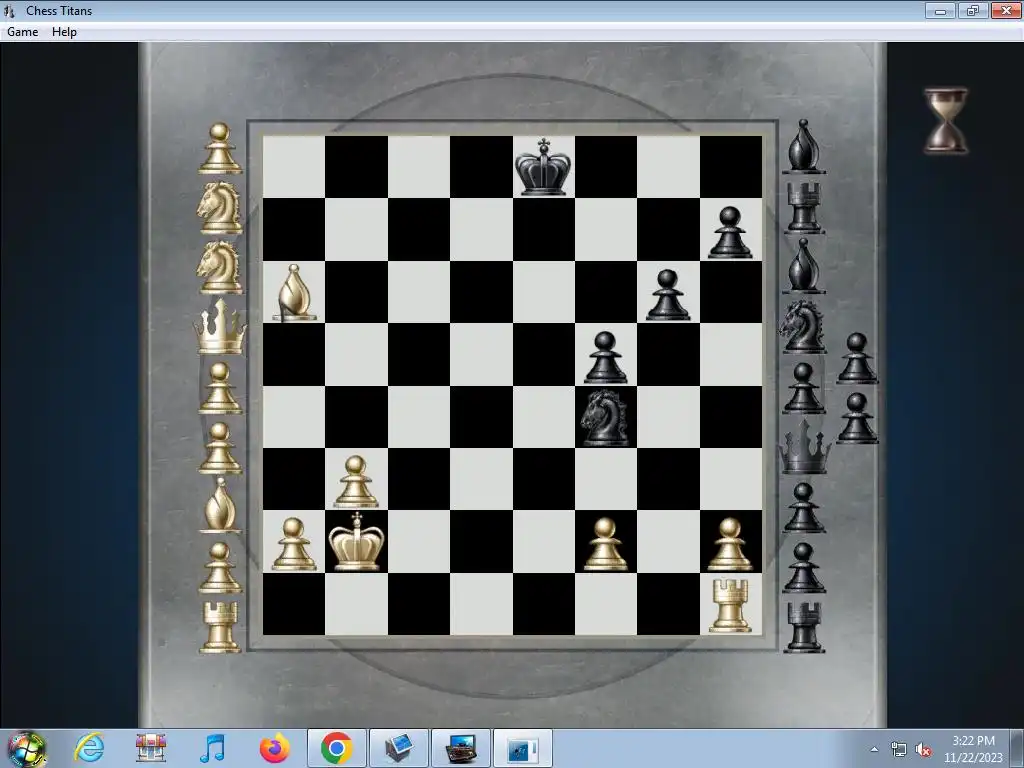1024x768 pixels.
Task: Open the Help menu
Action: pyautogui.click(x=64, y=32)
